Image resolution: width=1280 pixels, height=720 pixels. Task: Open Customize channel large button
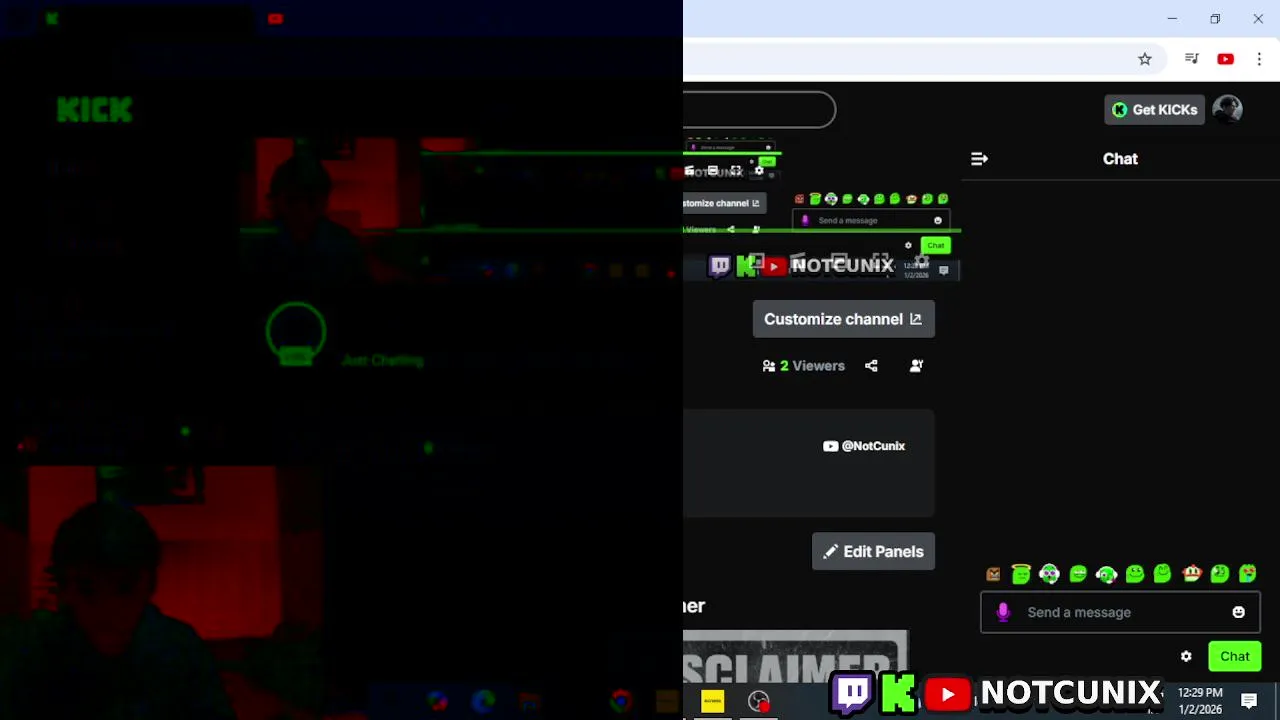point(843,319)
